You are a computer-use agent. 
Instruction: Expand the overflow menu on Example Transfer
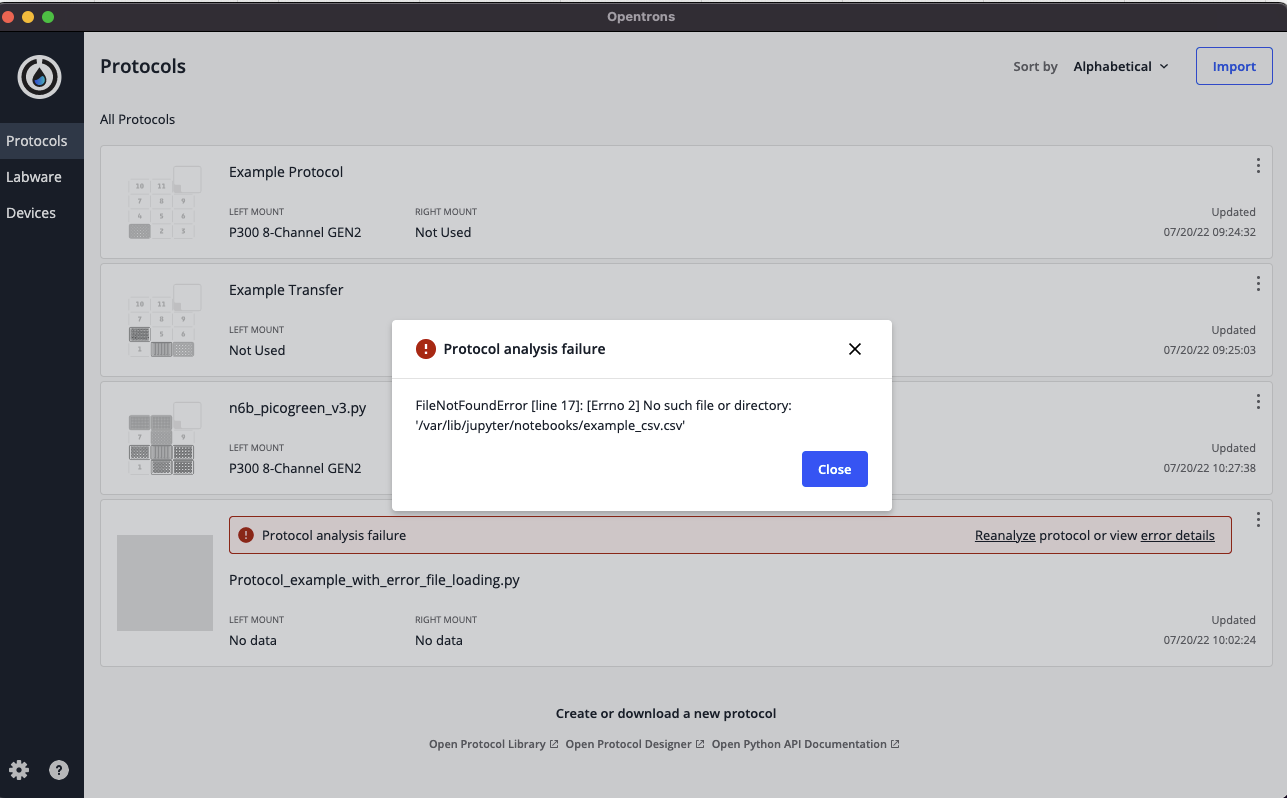point(1258,284)
